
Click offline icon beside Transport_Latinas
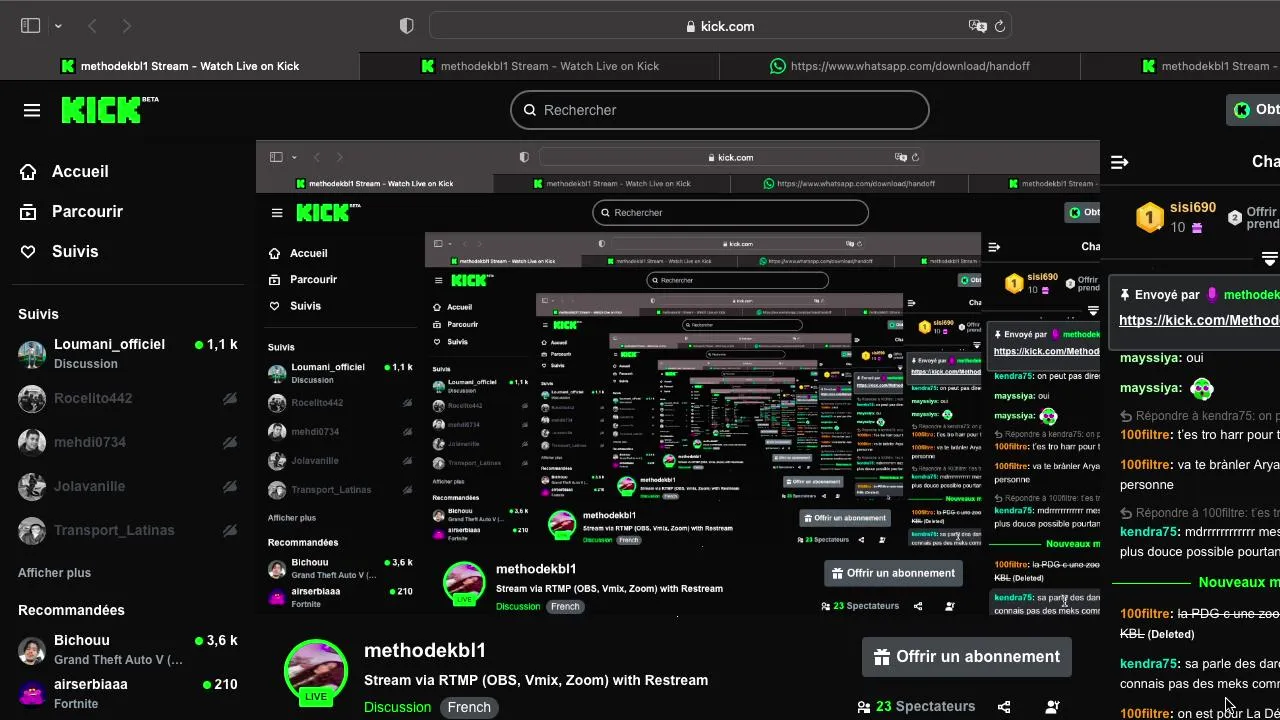coord(229,530)
